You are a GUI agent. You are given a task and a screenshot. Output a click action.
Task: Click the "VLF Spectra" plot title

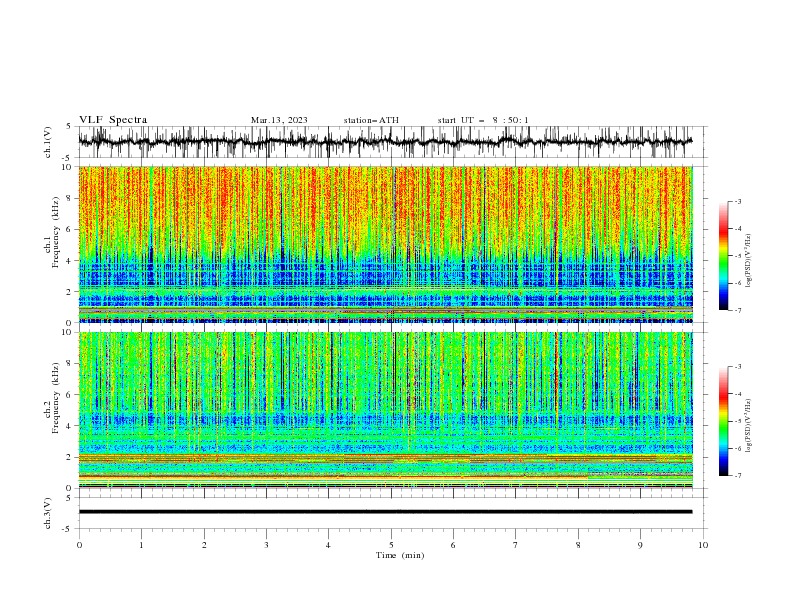tap(113, 120)
